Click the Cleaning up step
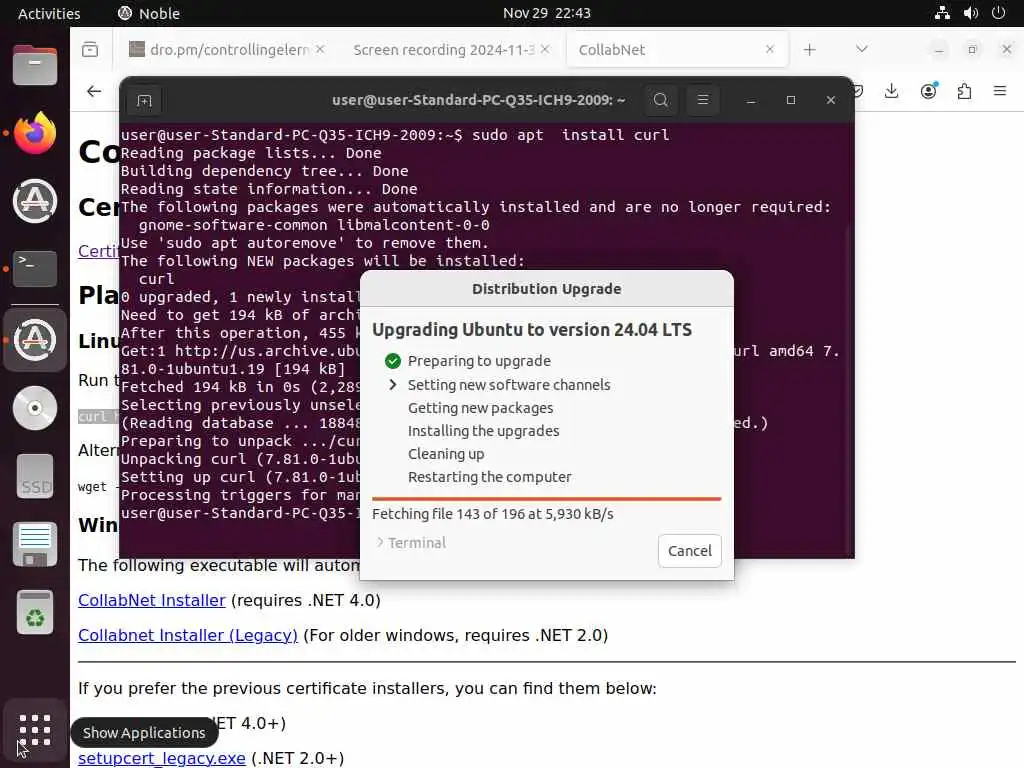Screen dimensions: 1024x768 click(446, 453)
